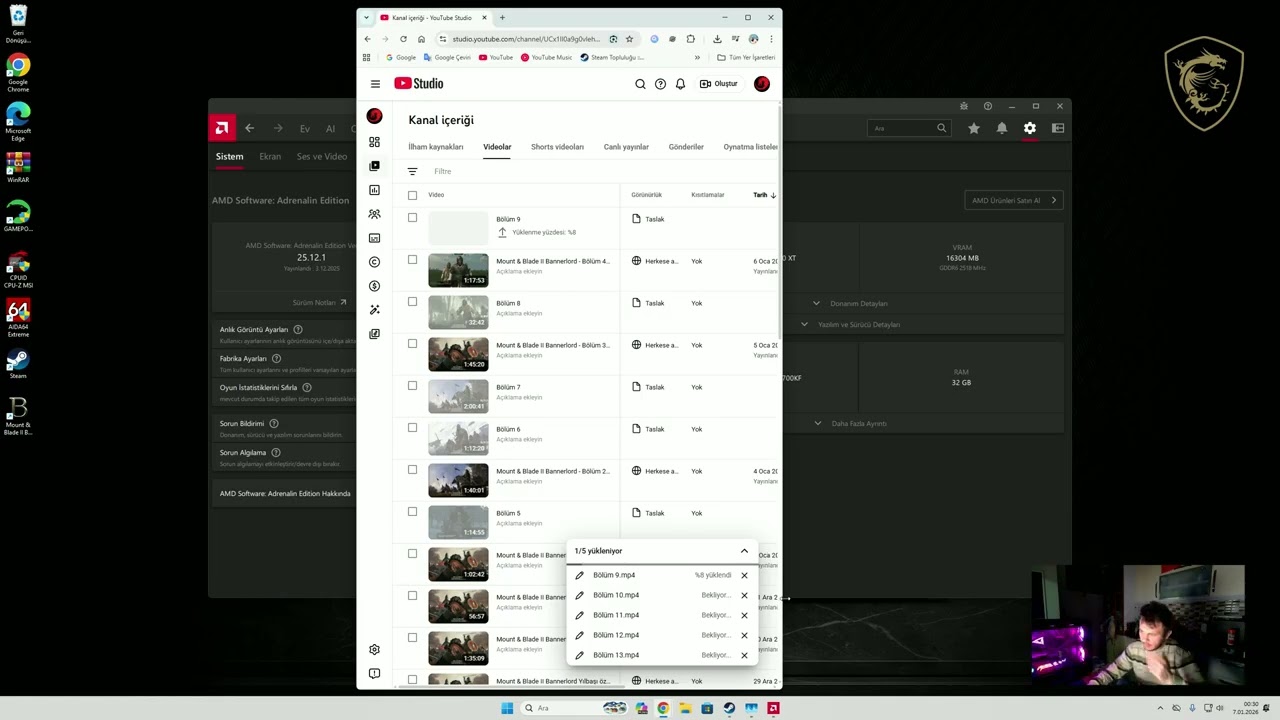Image resolution: width=1280 pixels, height=720 pixels.
Task: Open the Subtitles icon in Studio sidebar
Action: pyautogui.click(x=374, y=238)
